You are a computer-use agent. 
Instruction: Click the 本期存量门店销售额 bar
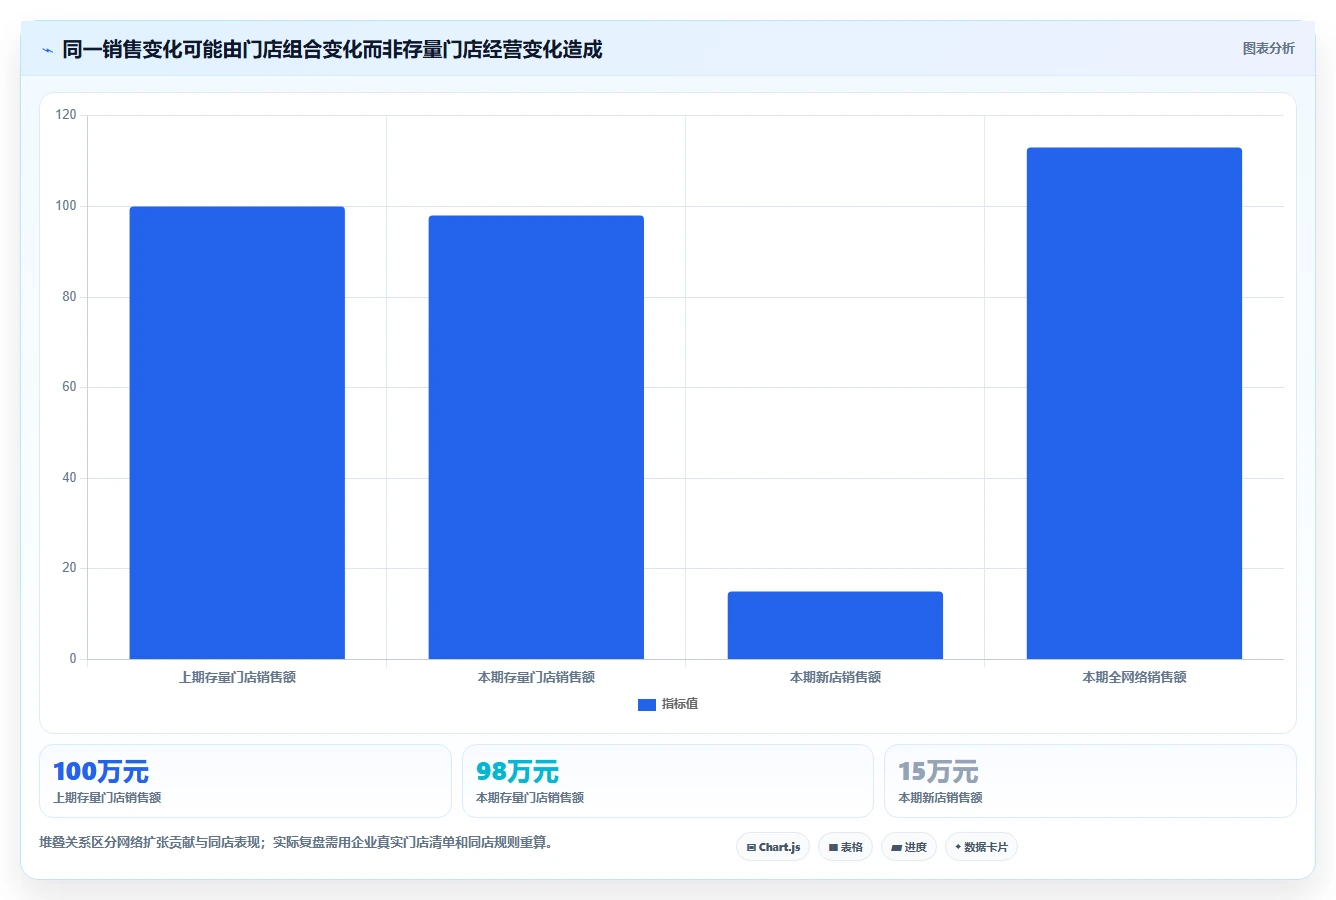536,437
